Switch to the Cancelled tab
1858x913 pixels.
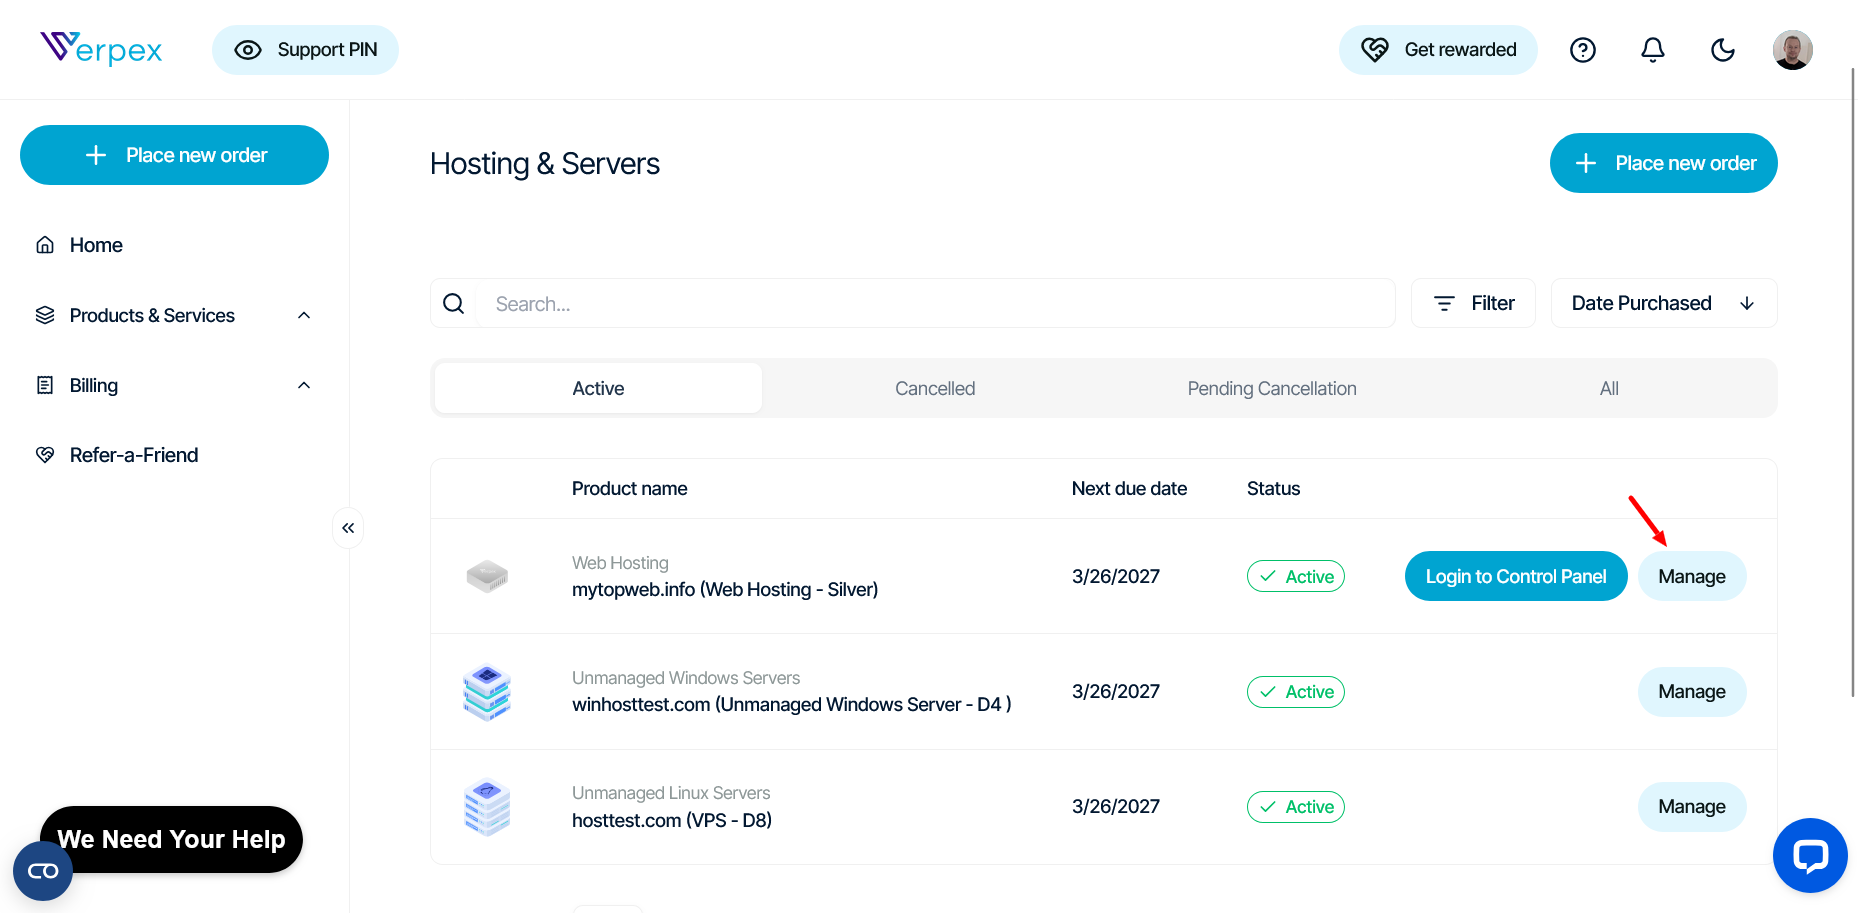click(935, 388)
